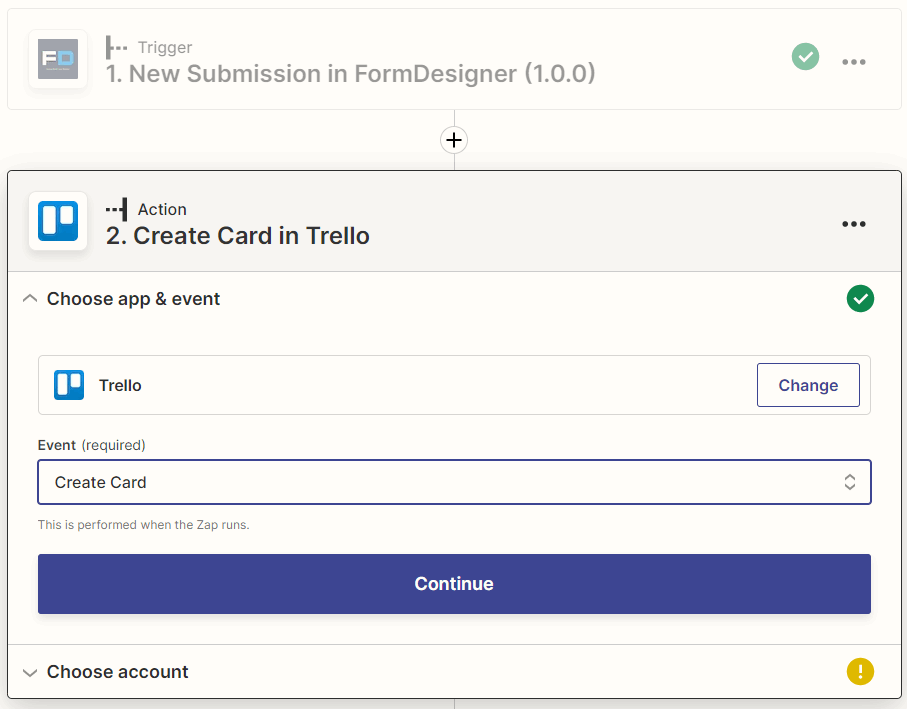Open the three-dot menu on the trigger step
Image resolution: width=907 pixels, height=709 pixels.
[x=853, y=62]
